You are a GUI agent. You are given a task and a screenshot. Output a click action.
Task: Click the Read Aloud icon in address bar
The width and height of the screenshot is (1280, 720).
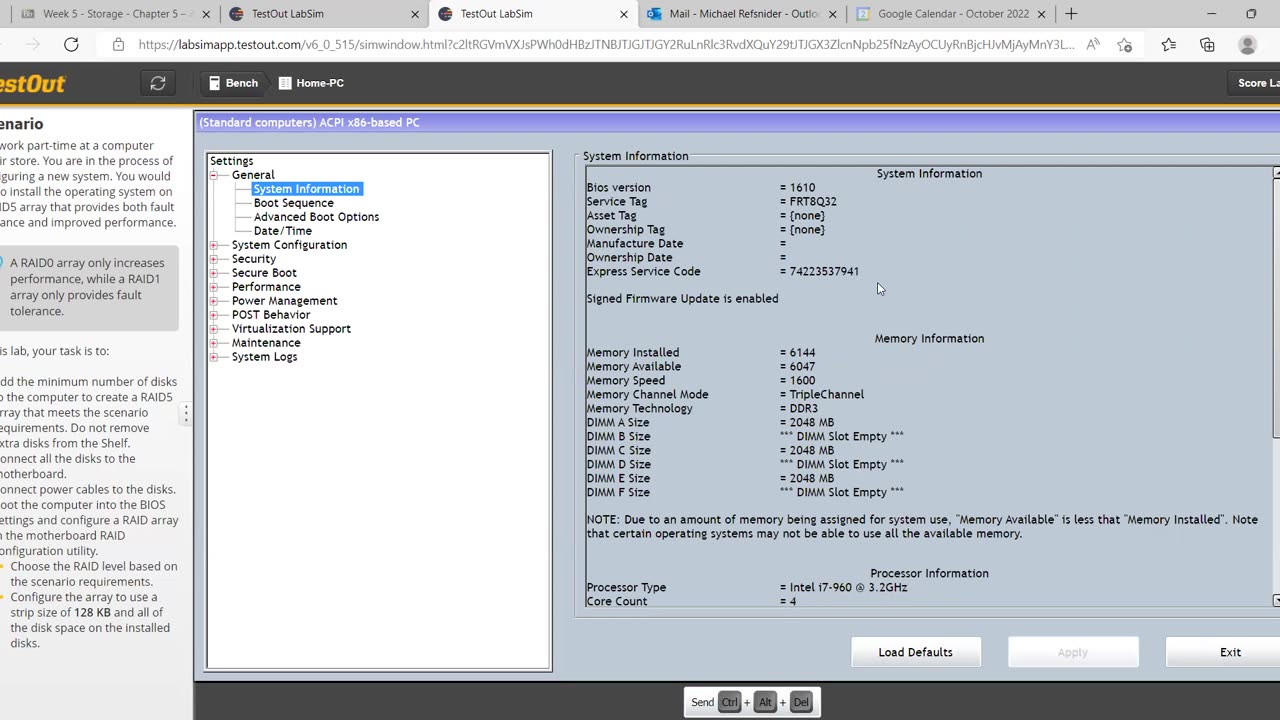click(1093, 45)
